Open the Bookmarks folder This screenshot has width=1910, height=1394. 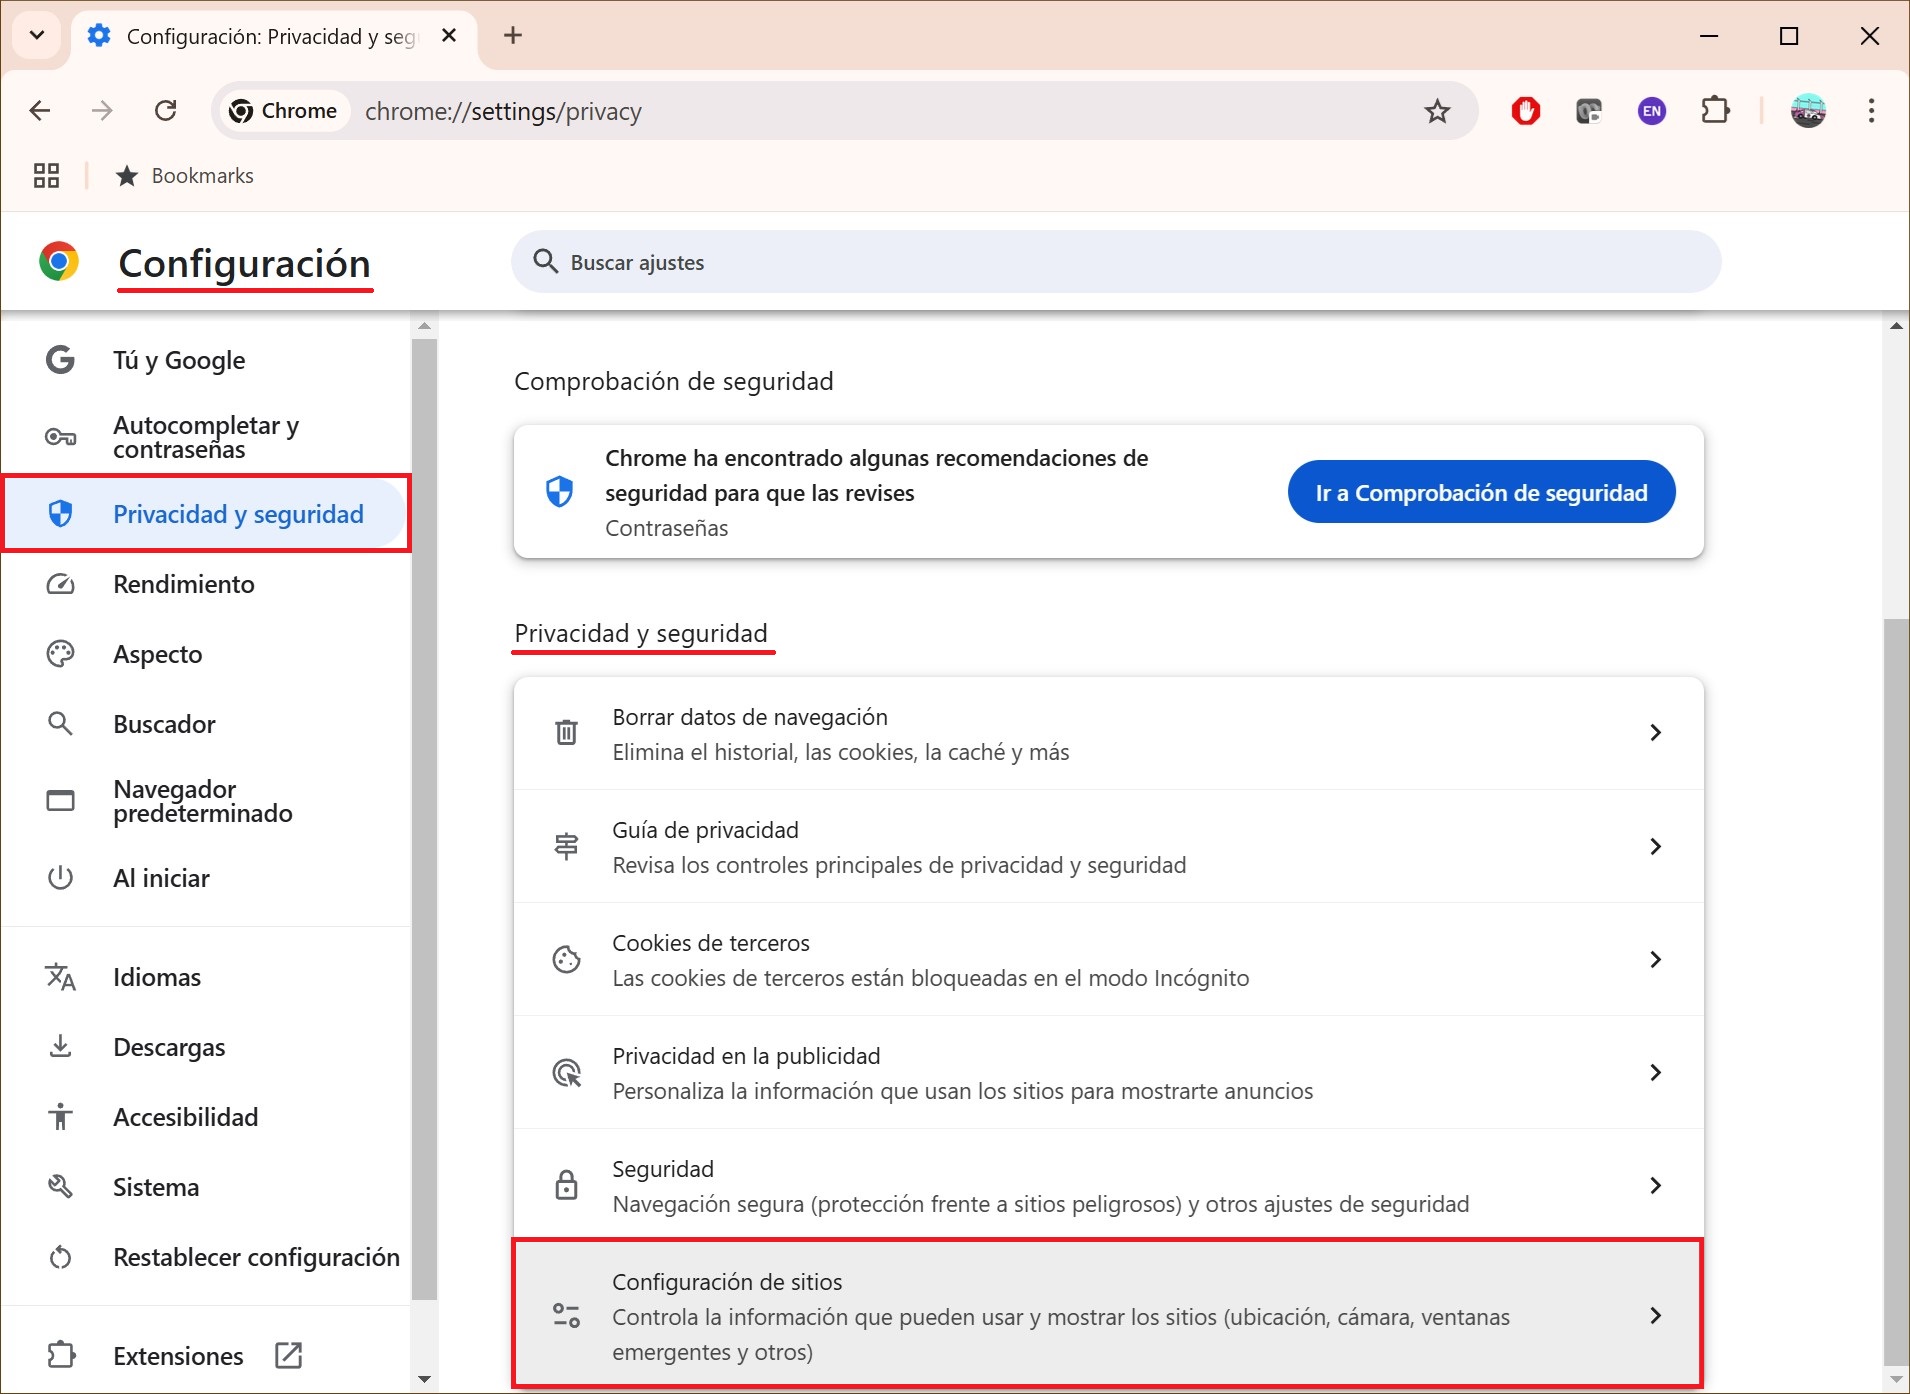click(185, 176)
